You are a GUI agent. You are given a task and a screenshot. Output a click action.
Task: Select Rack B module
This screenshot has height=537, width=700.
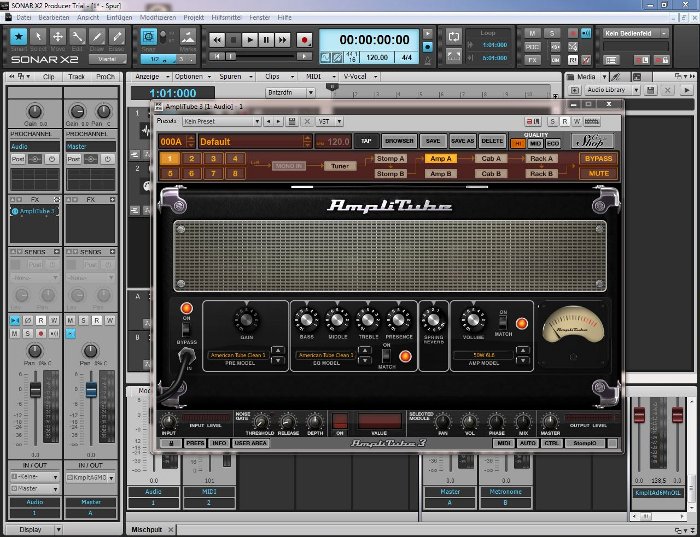542,174
